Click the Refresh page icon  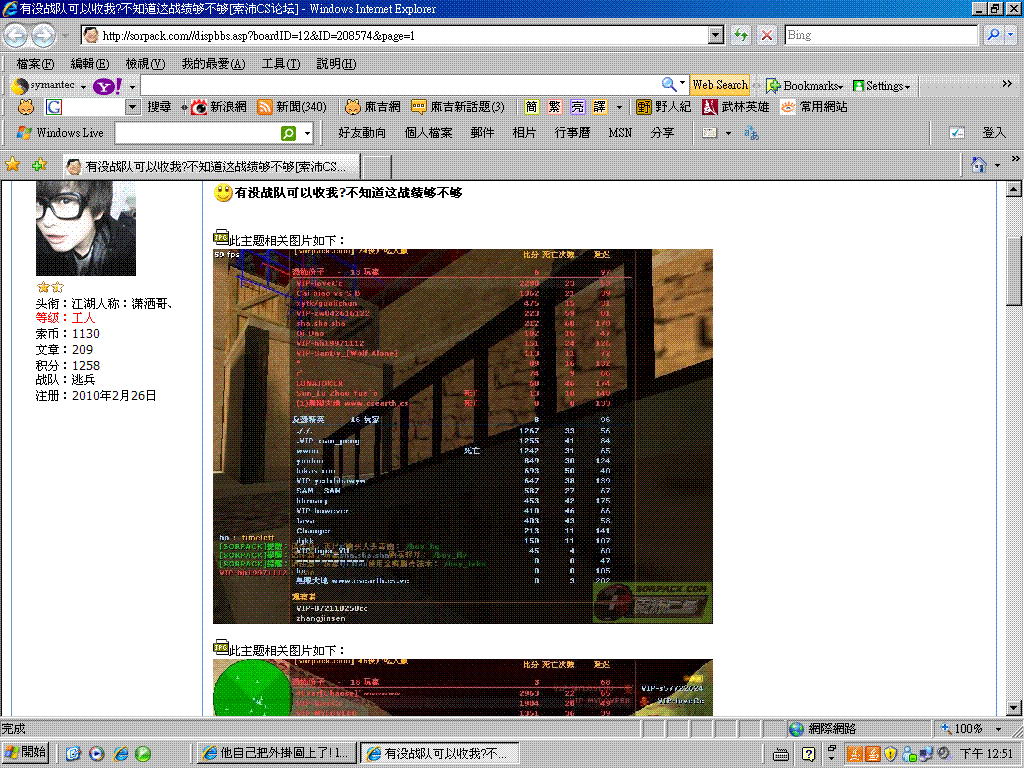point(741,35)
